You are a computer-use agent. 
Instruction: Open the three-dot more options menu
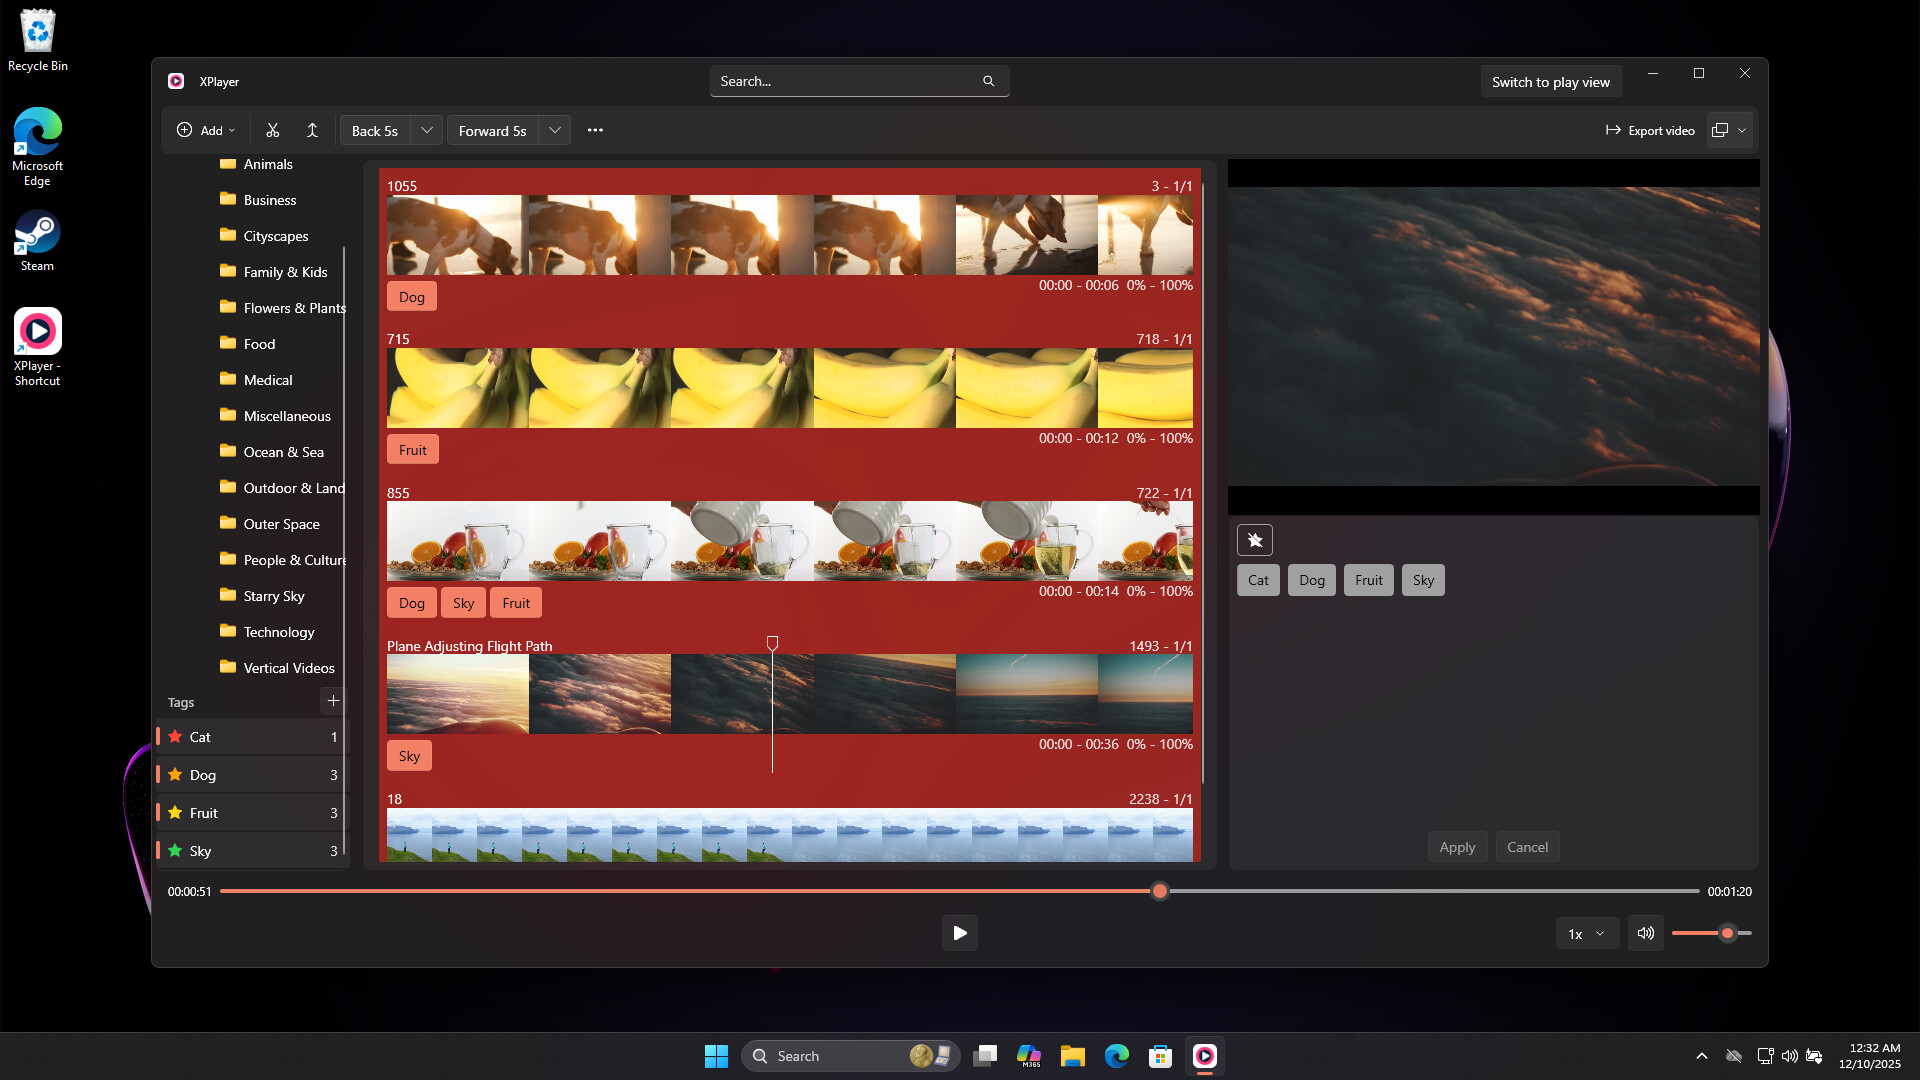point(595,130)
